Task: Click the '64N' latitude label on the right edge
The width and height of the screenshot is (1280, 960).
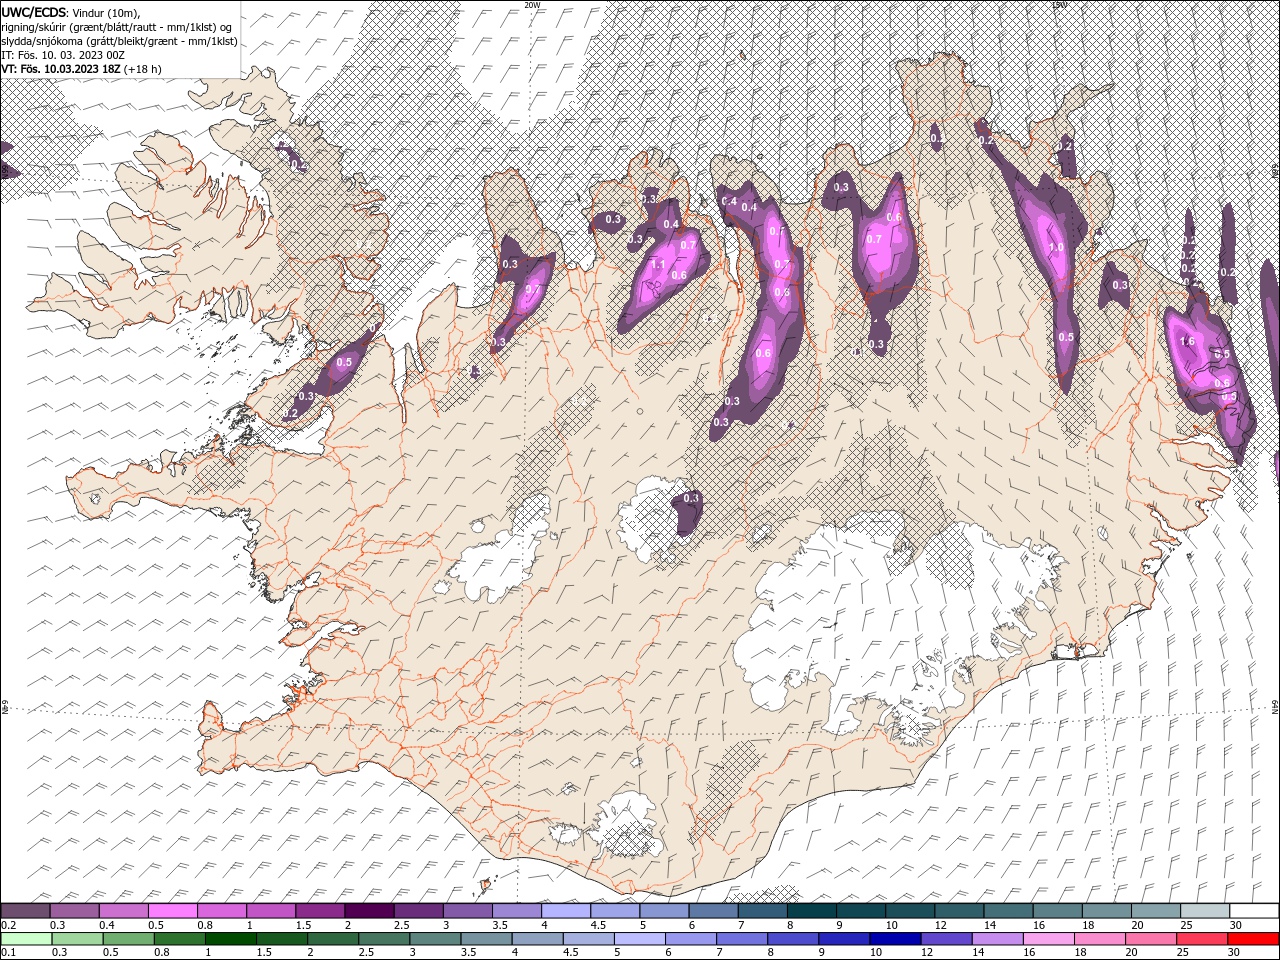Action: (x=1275, y=707)
